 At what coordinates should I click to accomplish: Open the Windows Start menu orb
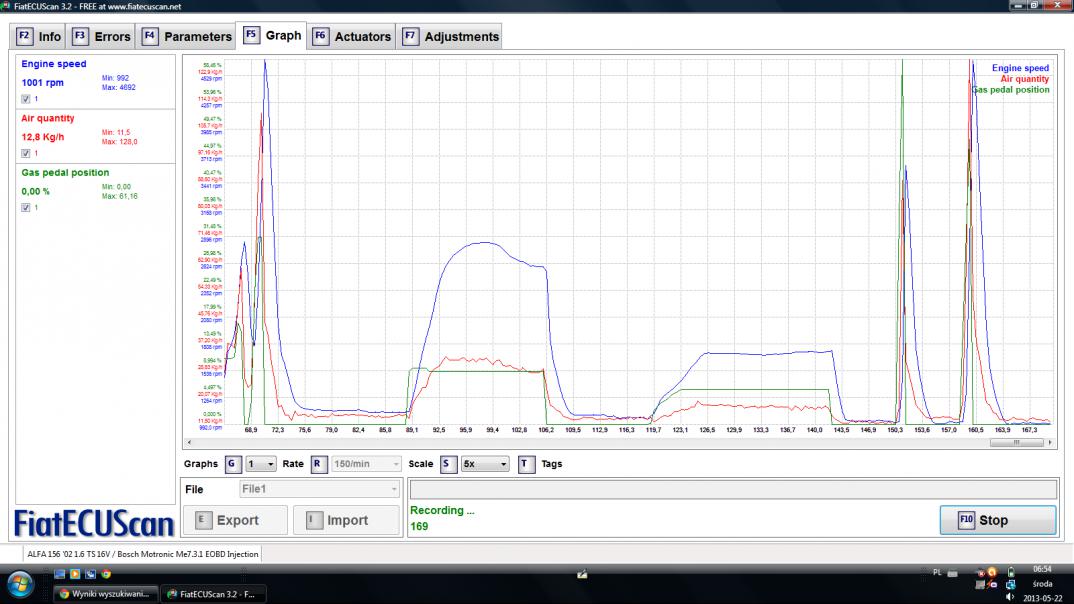click(22, 584)
